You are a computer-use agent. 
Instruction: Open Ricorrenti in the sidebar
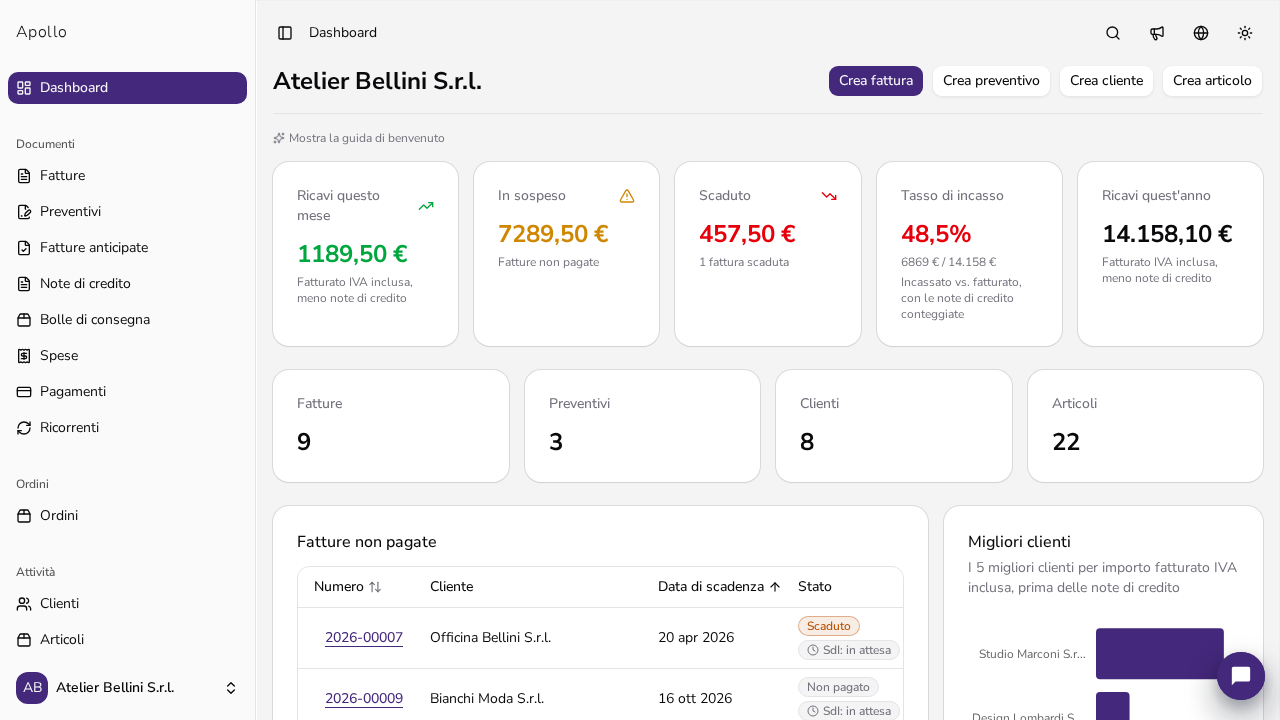(x=127, y=428)
